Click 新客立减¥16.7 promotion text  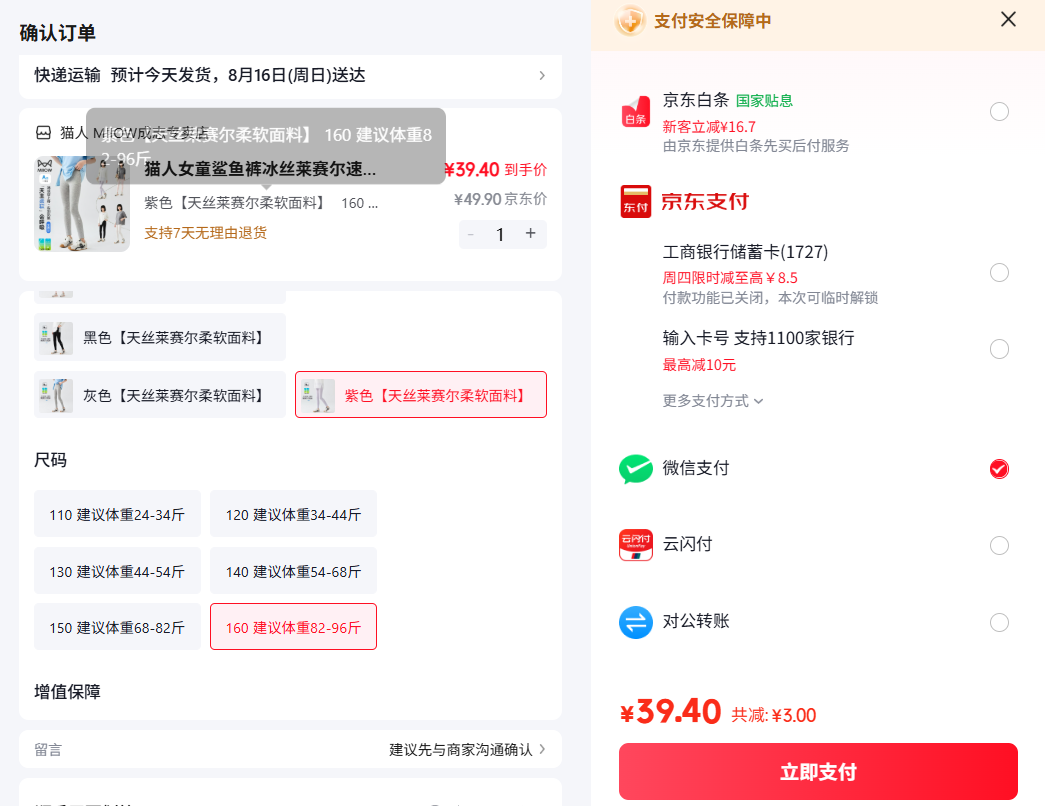[x=708, y=127]
